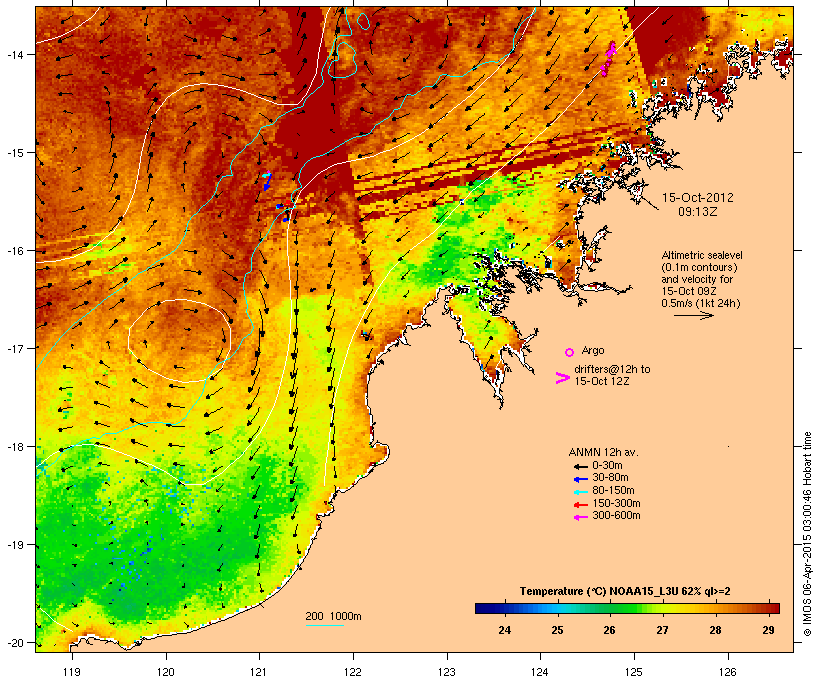
Task: Click the latitude axis label '-18'
Action: tap(14, 447)
